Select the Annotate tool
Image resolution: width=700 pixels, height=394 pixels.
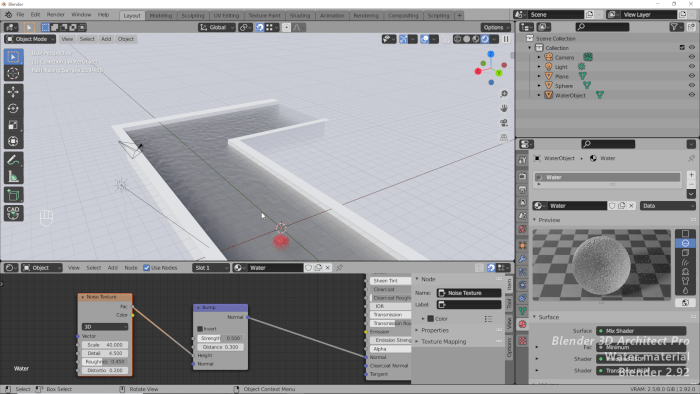(13, 160)
